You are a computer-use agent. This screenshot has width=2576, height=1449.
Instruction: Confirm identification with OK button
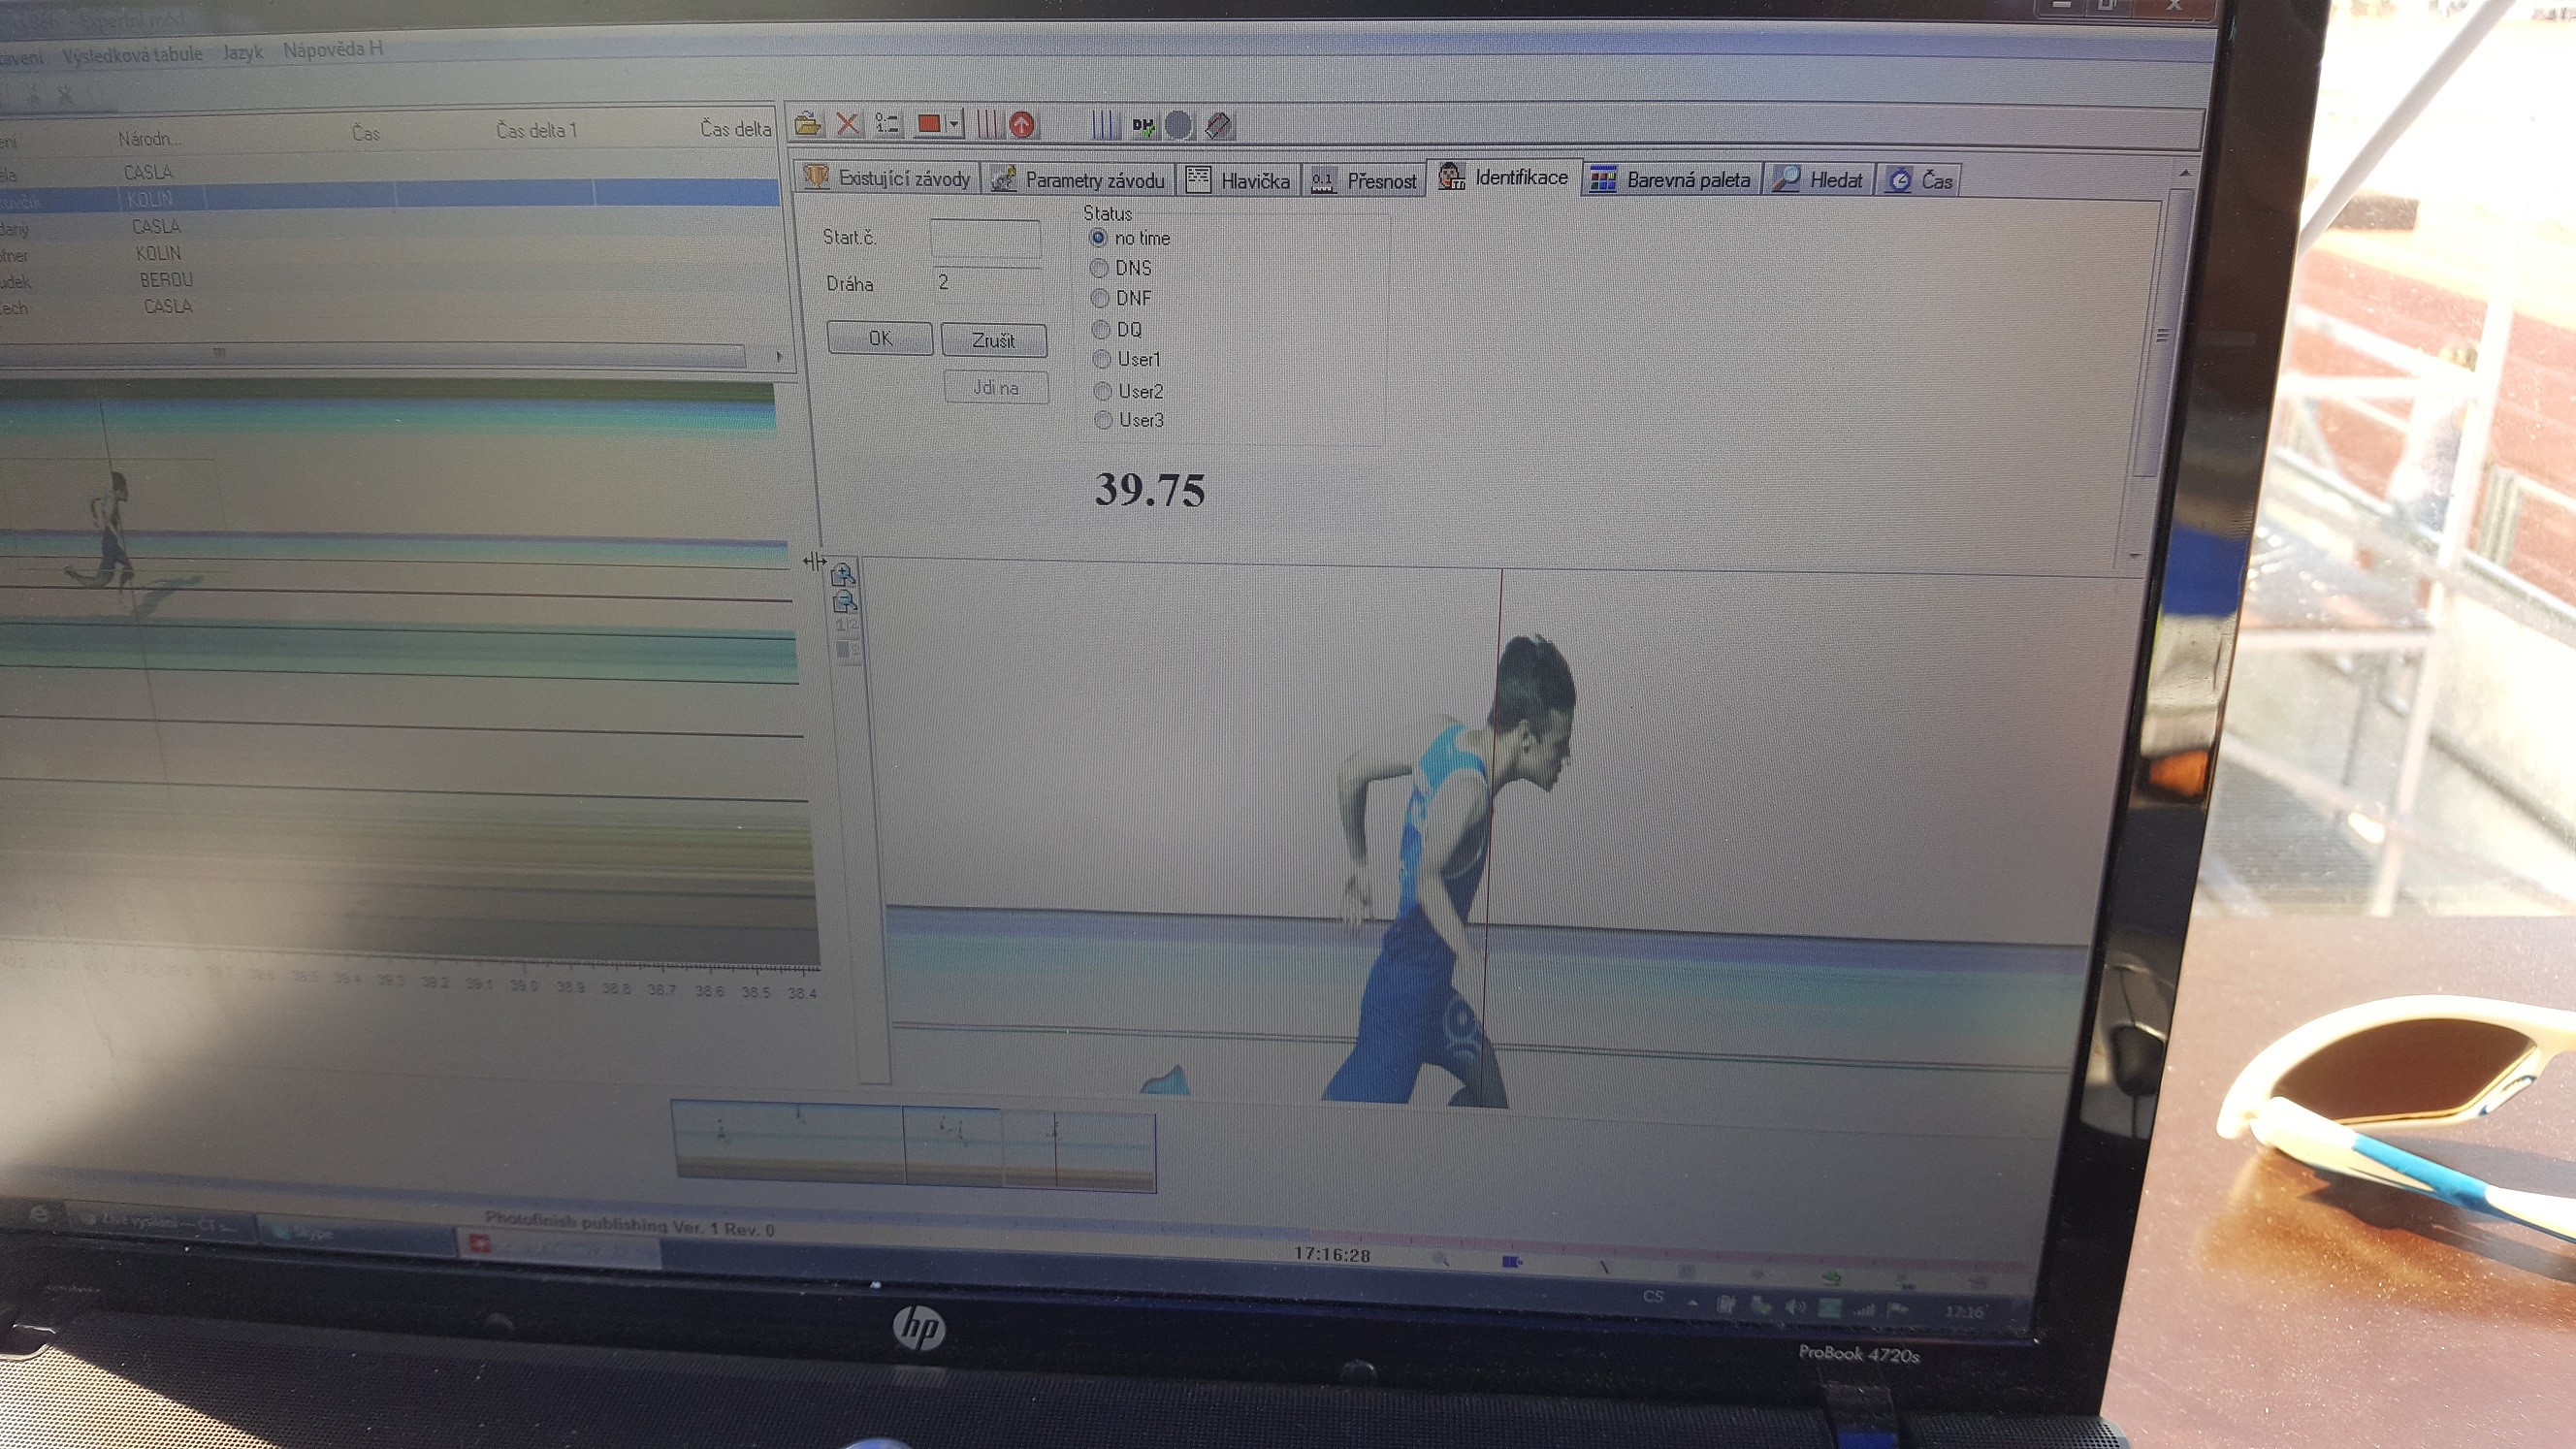[x=880, y=339]
